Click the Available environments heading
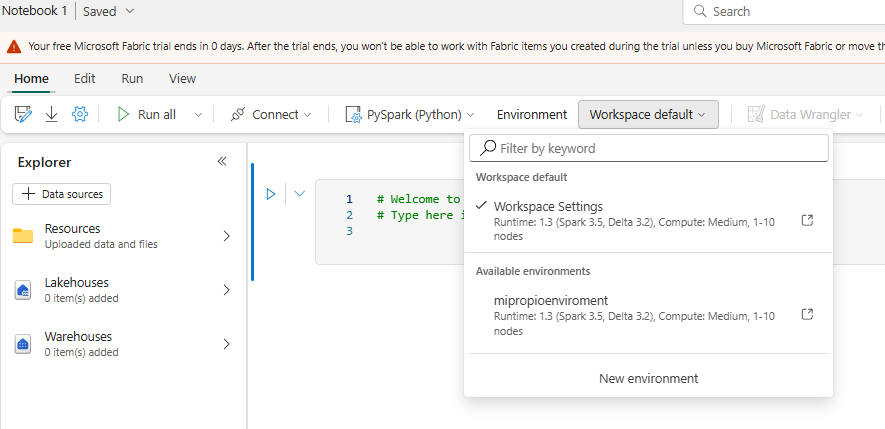This screenshot has height=429, width=885. [x=533, y=271]
